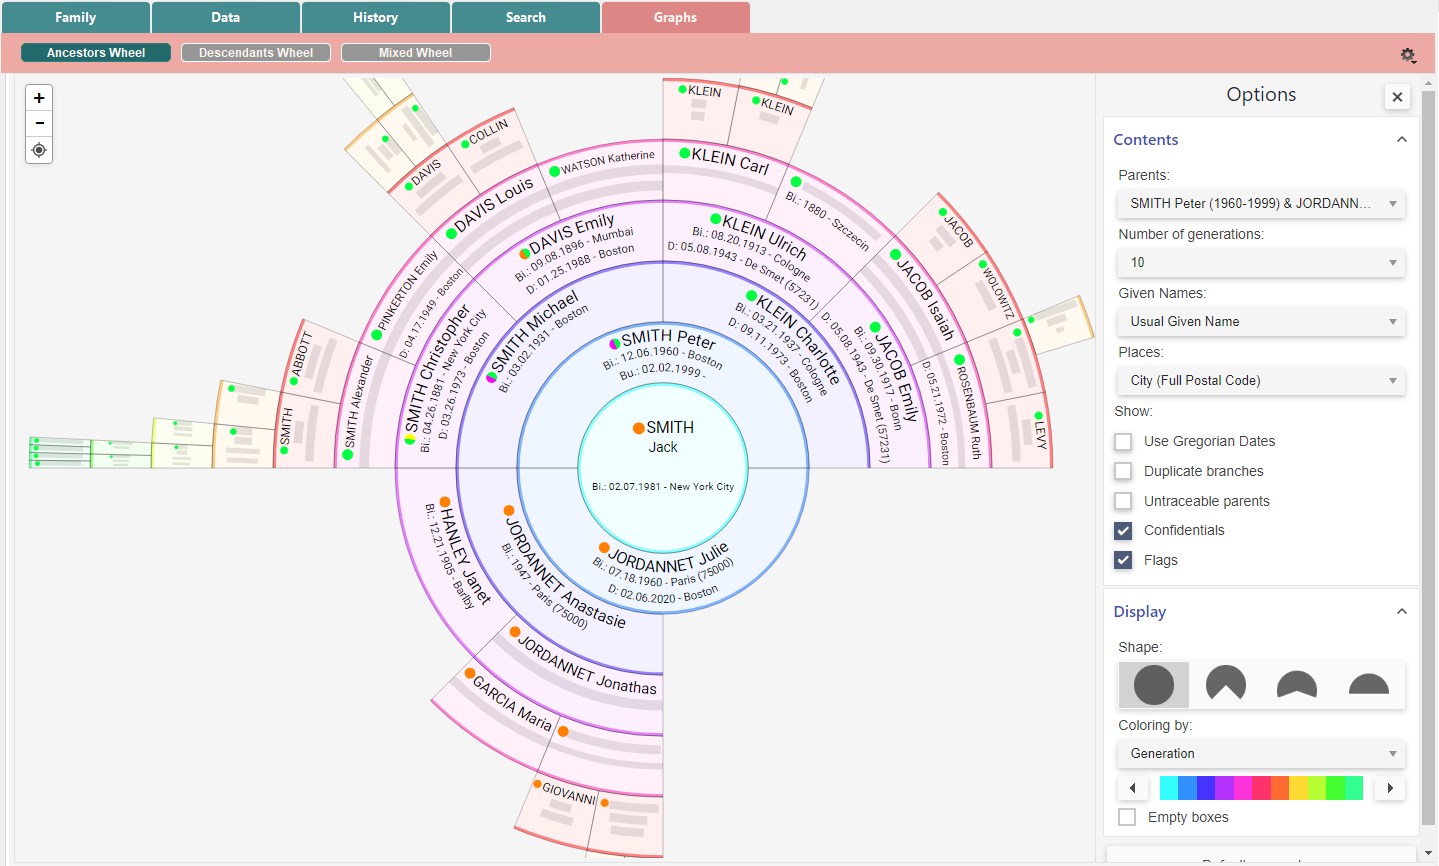The width and height of the screenshot is (1439, 866).
Task: Enable Empty boxes checkbox
Action: click(x=1127, y=817)
